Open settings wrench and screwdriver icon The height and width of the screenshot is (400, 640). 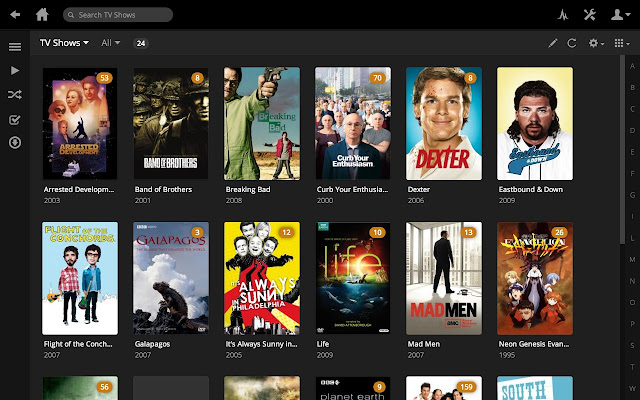pyautogui.click(x=590, y=15)
